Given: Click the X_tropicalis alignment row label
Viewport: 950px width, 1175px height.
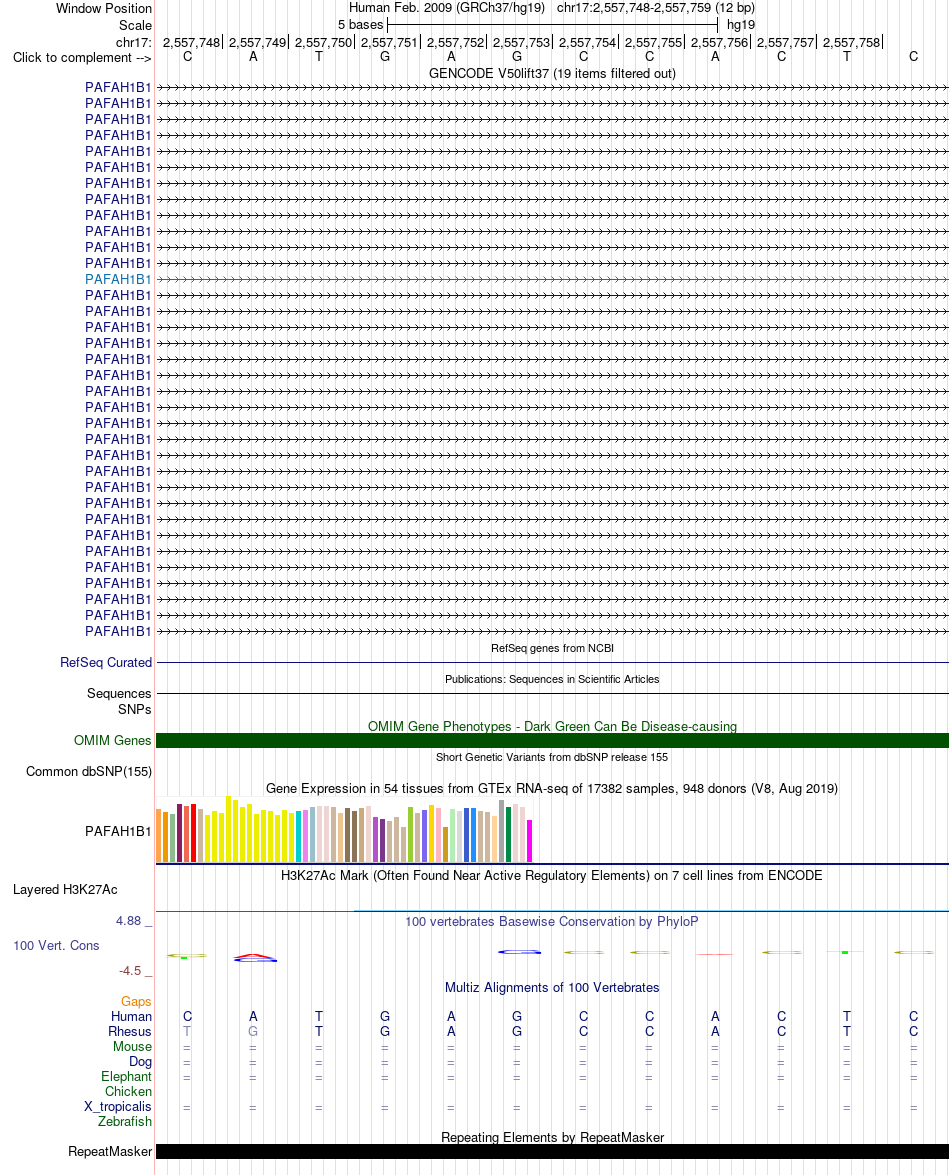Looking at the screenshot, I should (x=118, y=1107).
